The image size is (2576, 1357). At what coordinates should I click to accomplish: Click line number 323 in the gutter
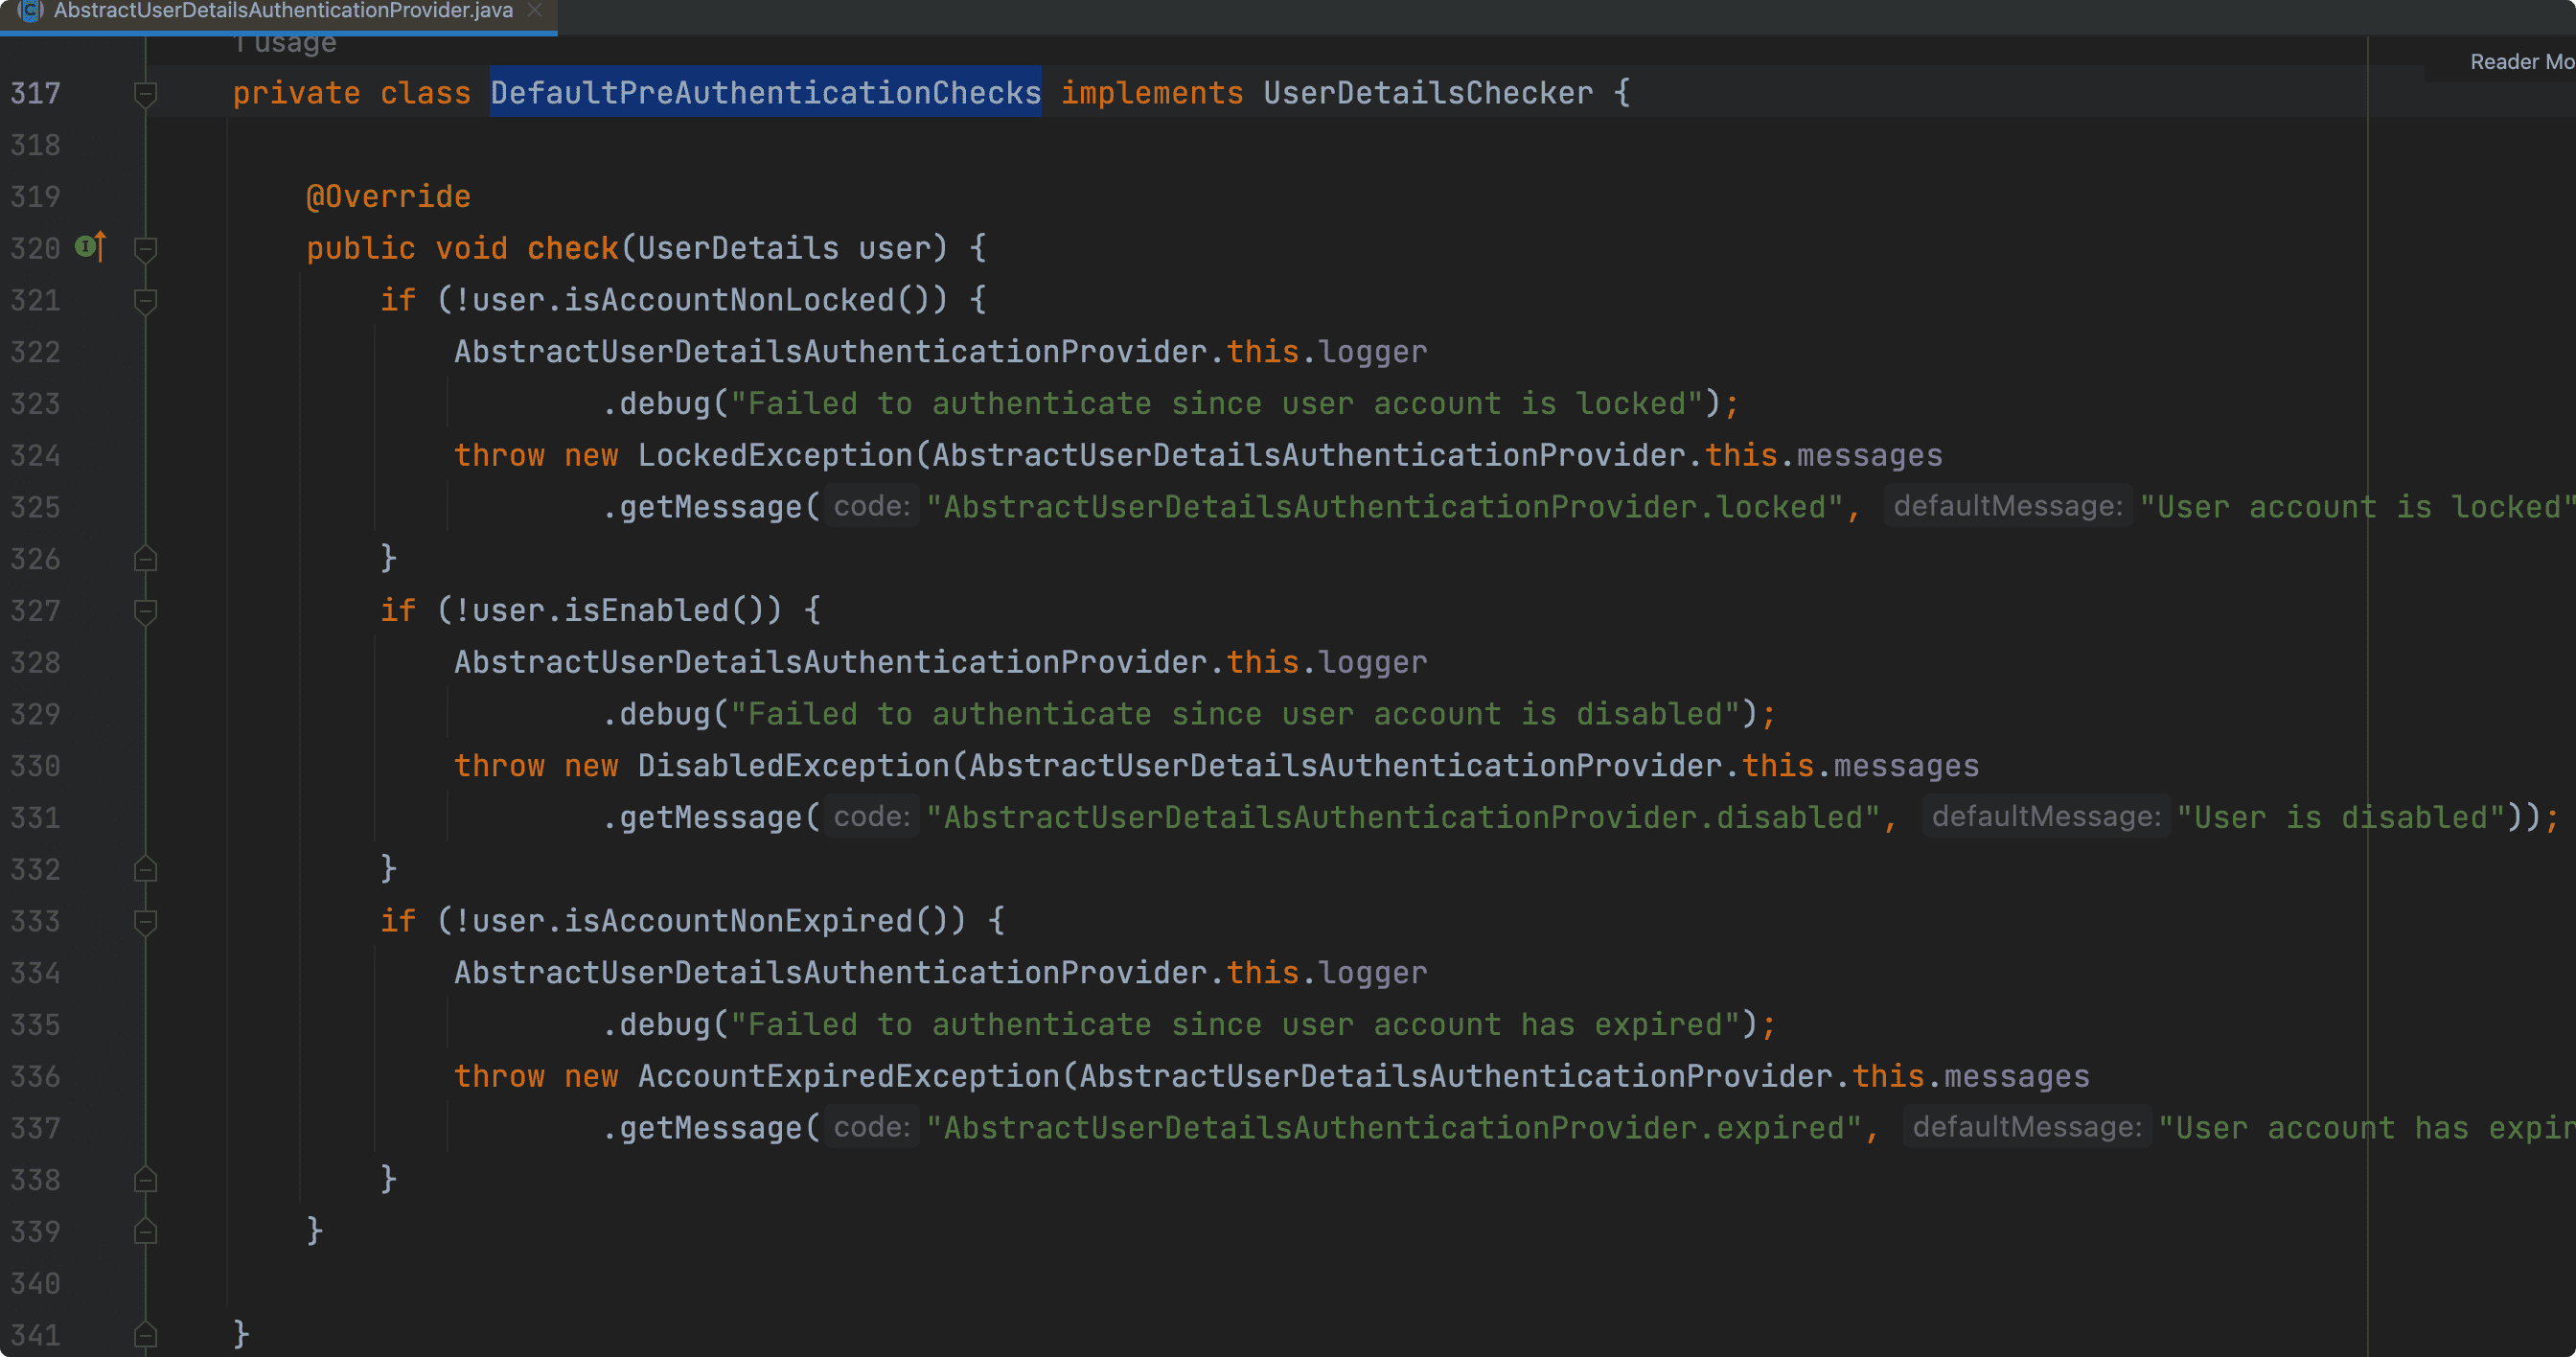(36, 404)
